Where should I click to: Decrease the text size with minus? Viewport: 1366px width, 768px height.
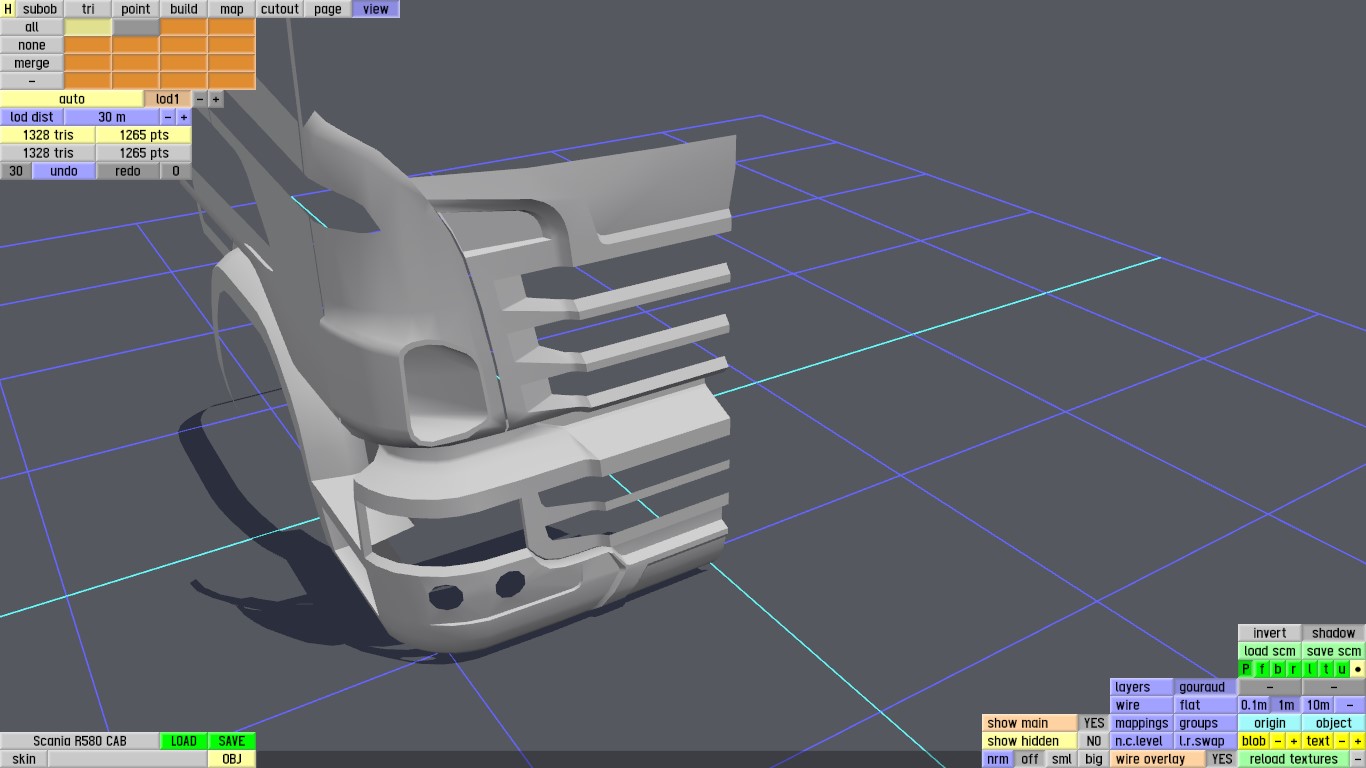[1342, 741]
